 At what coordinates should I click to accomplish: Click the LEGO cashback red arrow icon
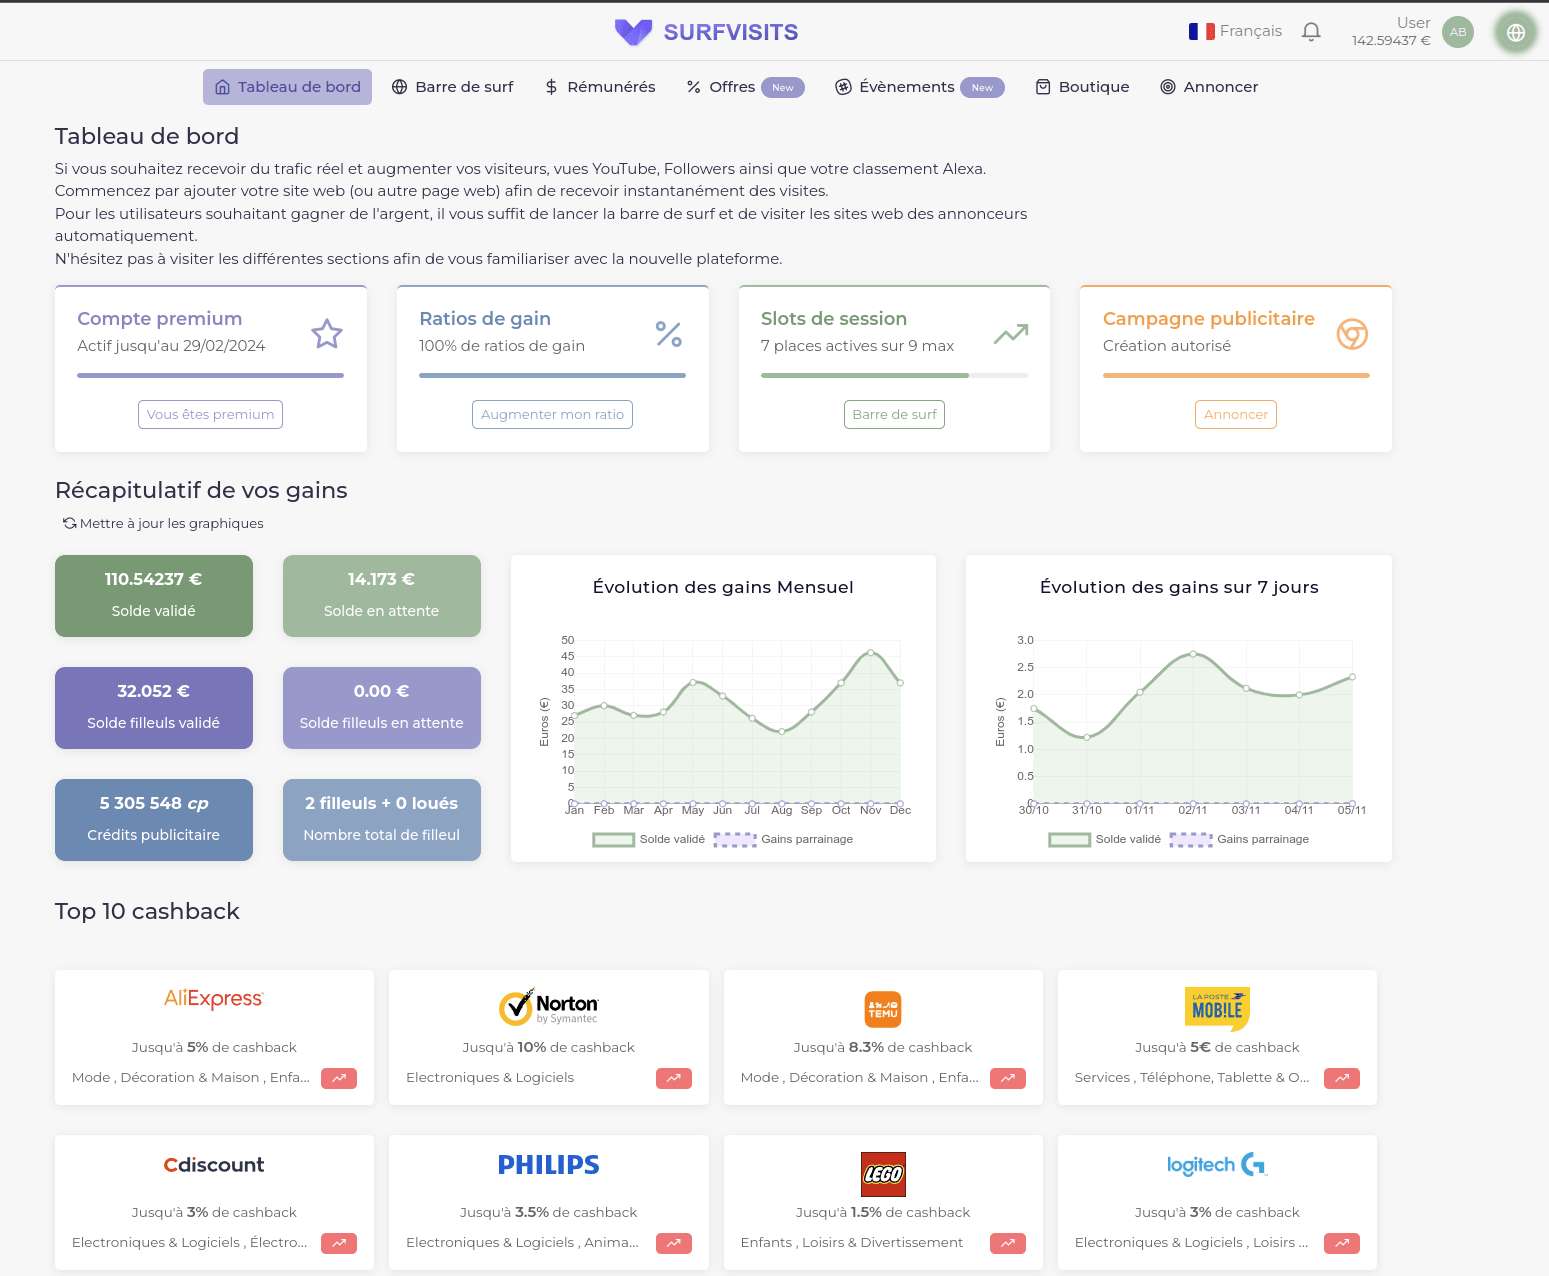[1007, 1243]
